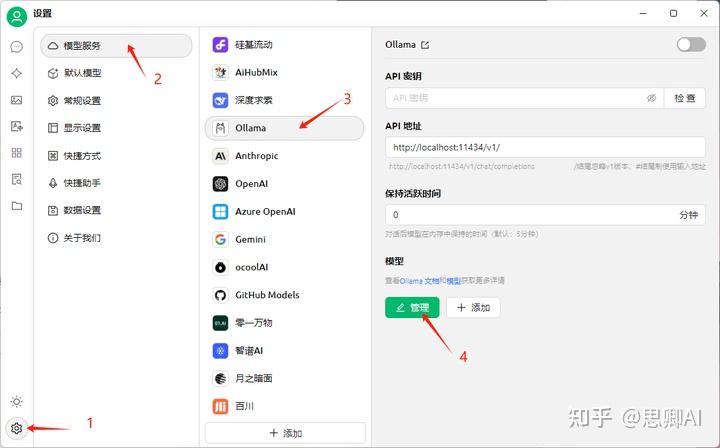This screenshot has height=448, width=720.
Task: Choose the 智谱AI provider icon
Action: [220, 351]
